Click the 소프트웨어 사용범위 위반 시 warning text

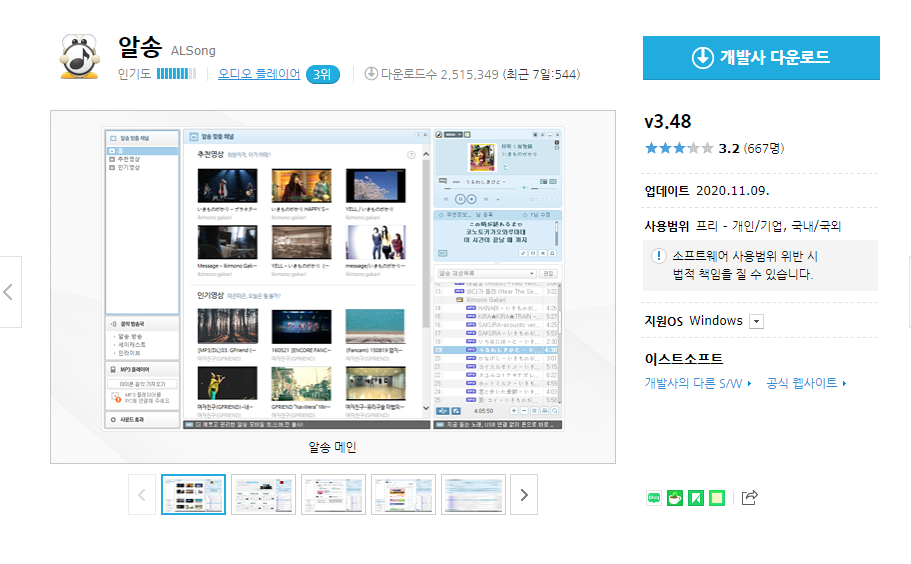click(x=745, y=256)
